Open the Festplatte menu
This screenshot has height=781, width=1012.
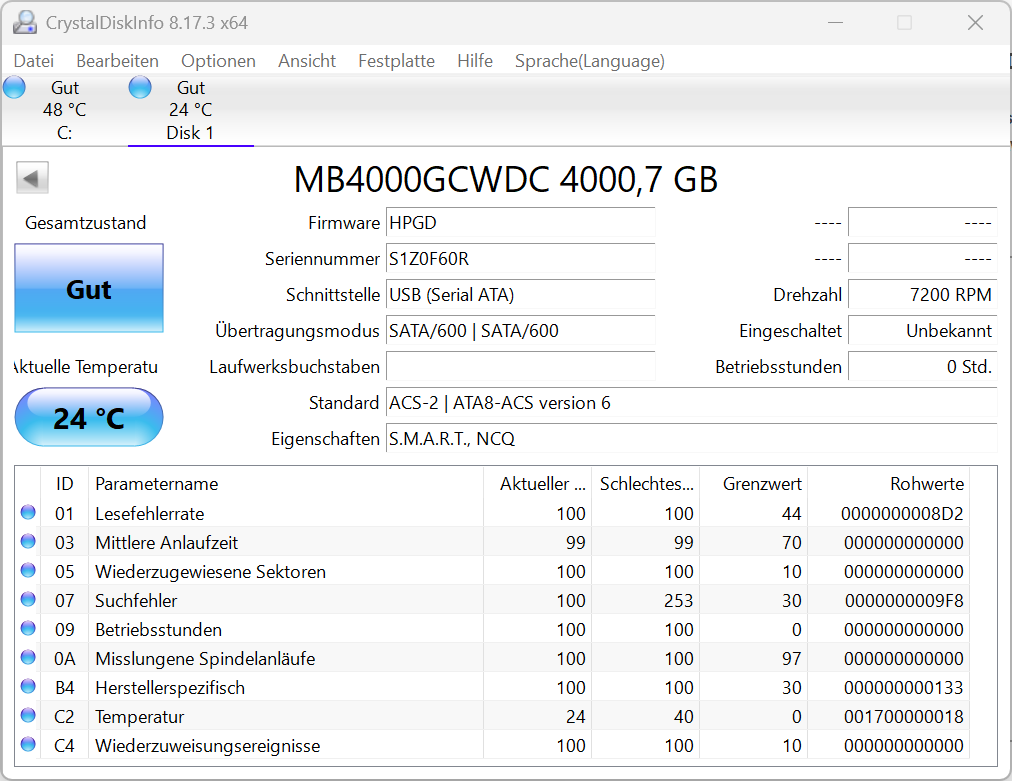pyautogui.click(x=396, y=61)
